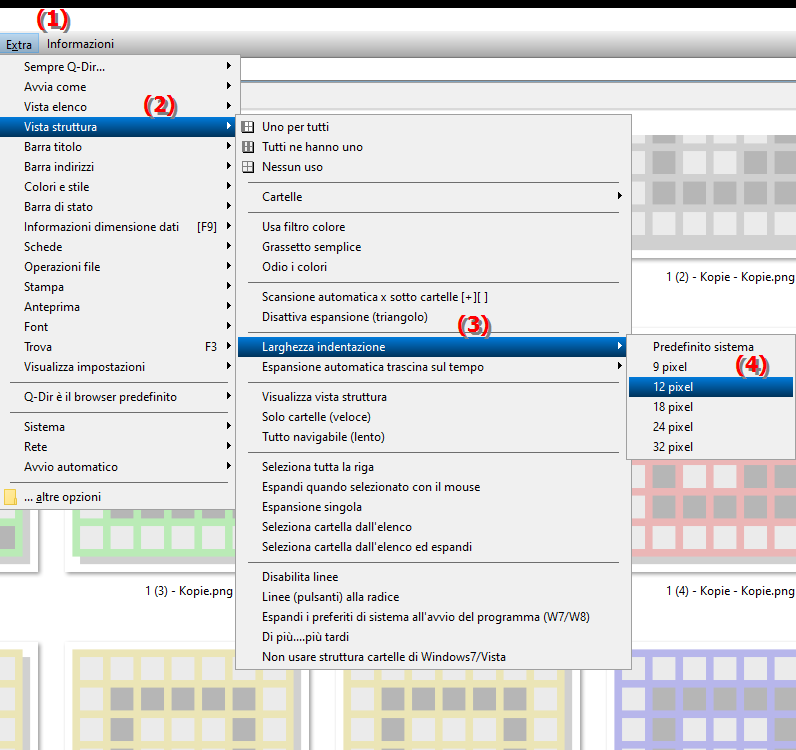The height and width of the screenshot is (750, 796).
Task: Open the Font submenu
Action: [x=117, y=327]
